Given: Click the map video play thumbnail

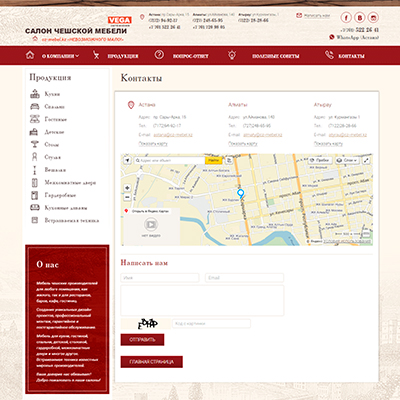Looking at the screenshot, I should (x=151, y=224).
